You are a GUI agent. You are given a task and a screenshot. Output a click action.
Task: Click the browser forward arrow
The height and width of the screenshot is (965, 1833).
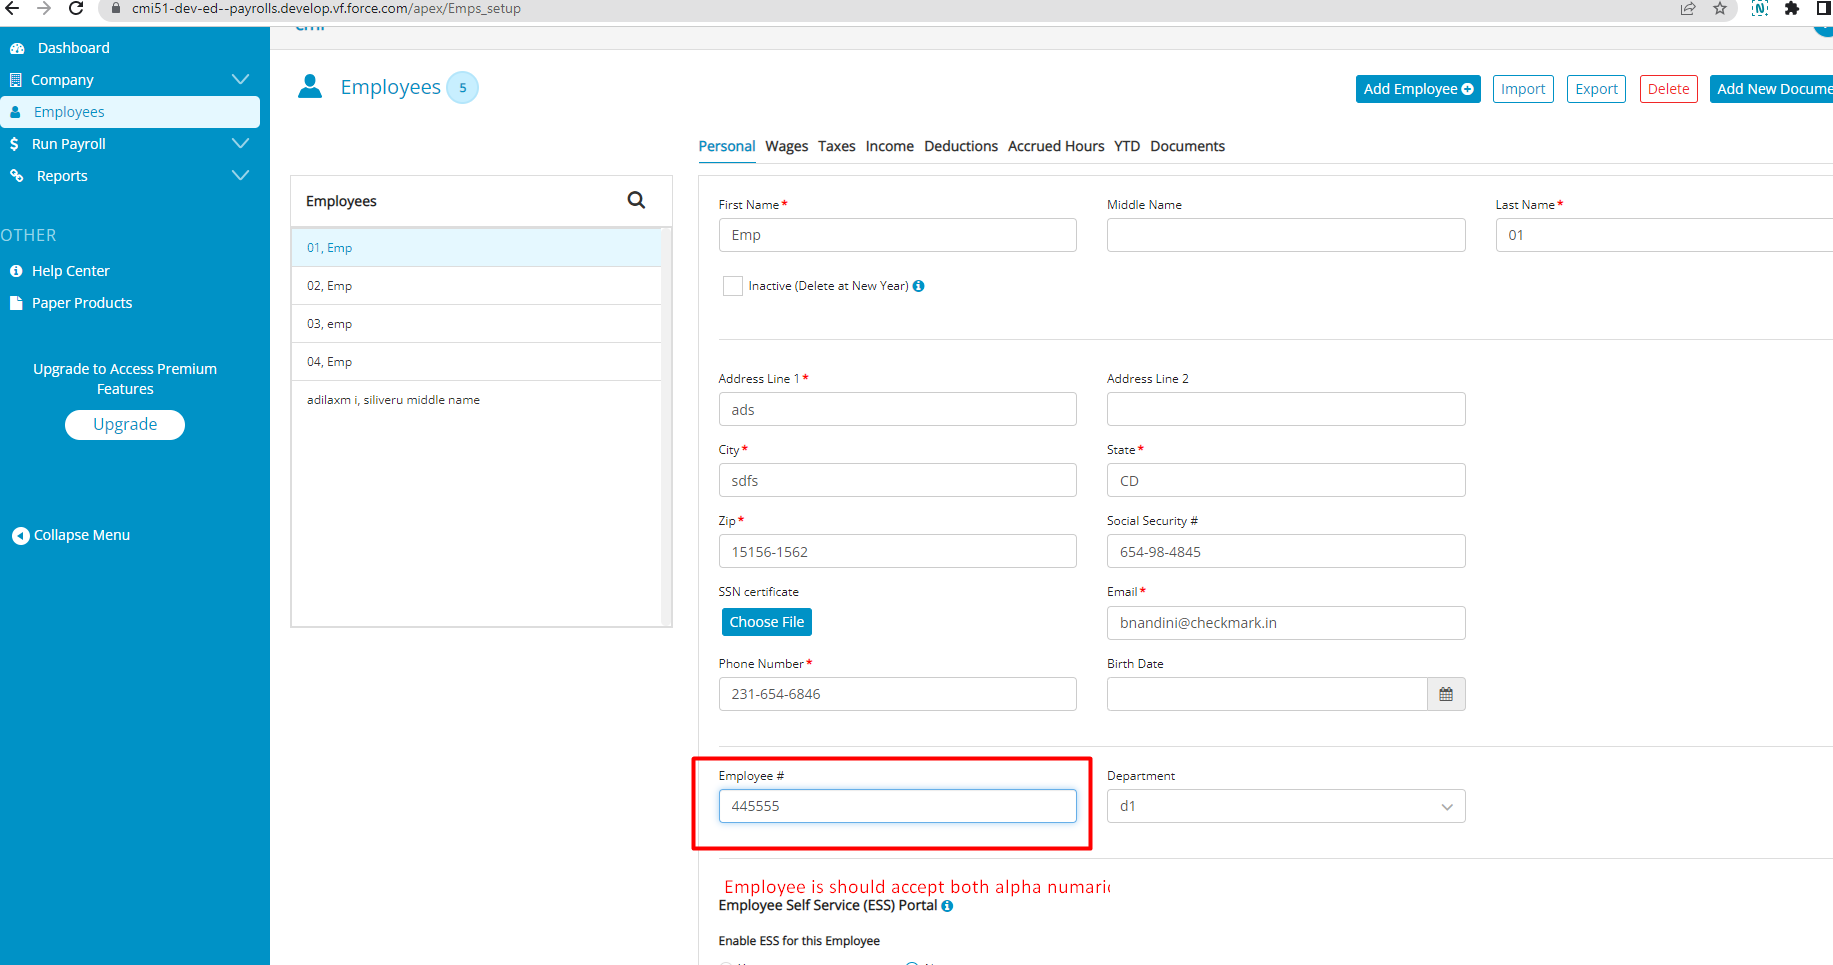tap(44, 8)
